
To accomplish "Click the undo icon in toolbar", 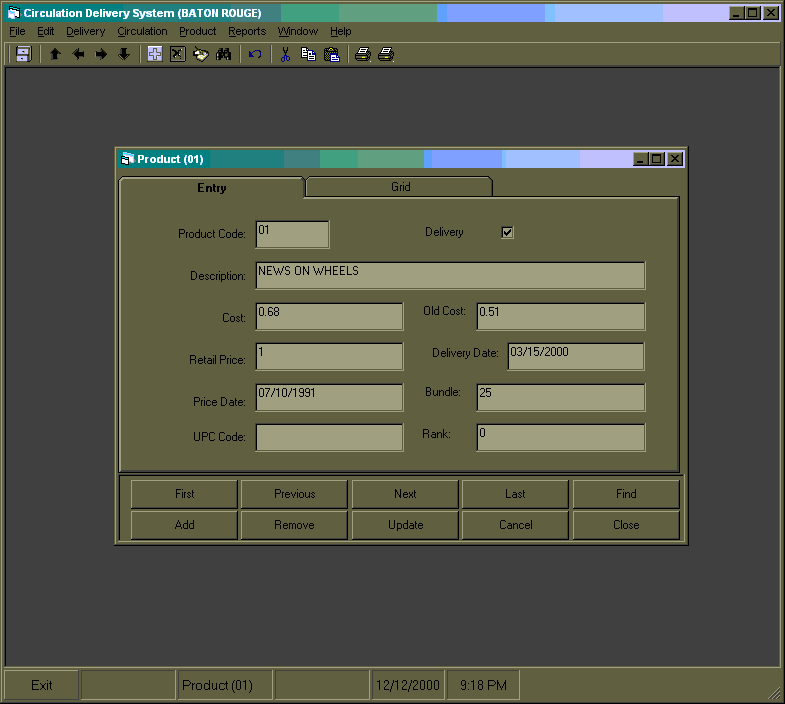I will click(x=255, y=54).
